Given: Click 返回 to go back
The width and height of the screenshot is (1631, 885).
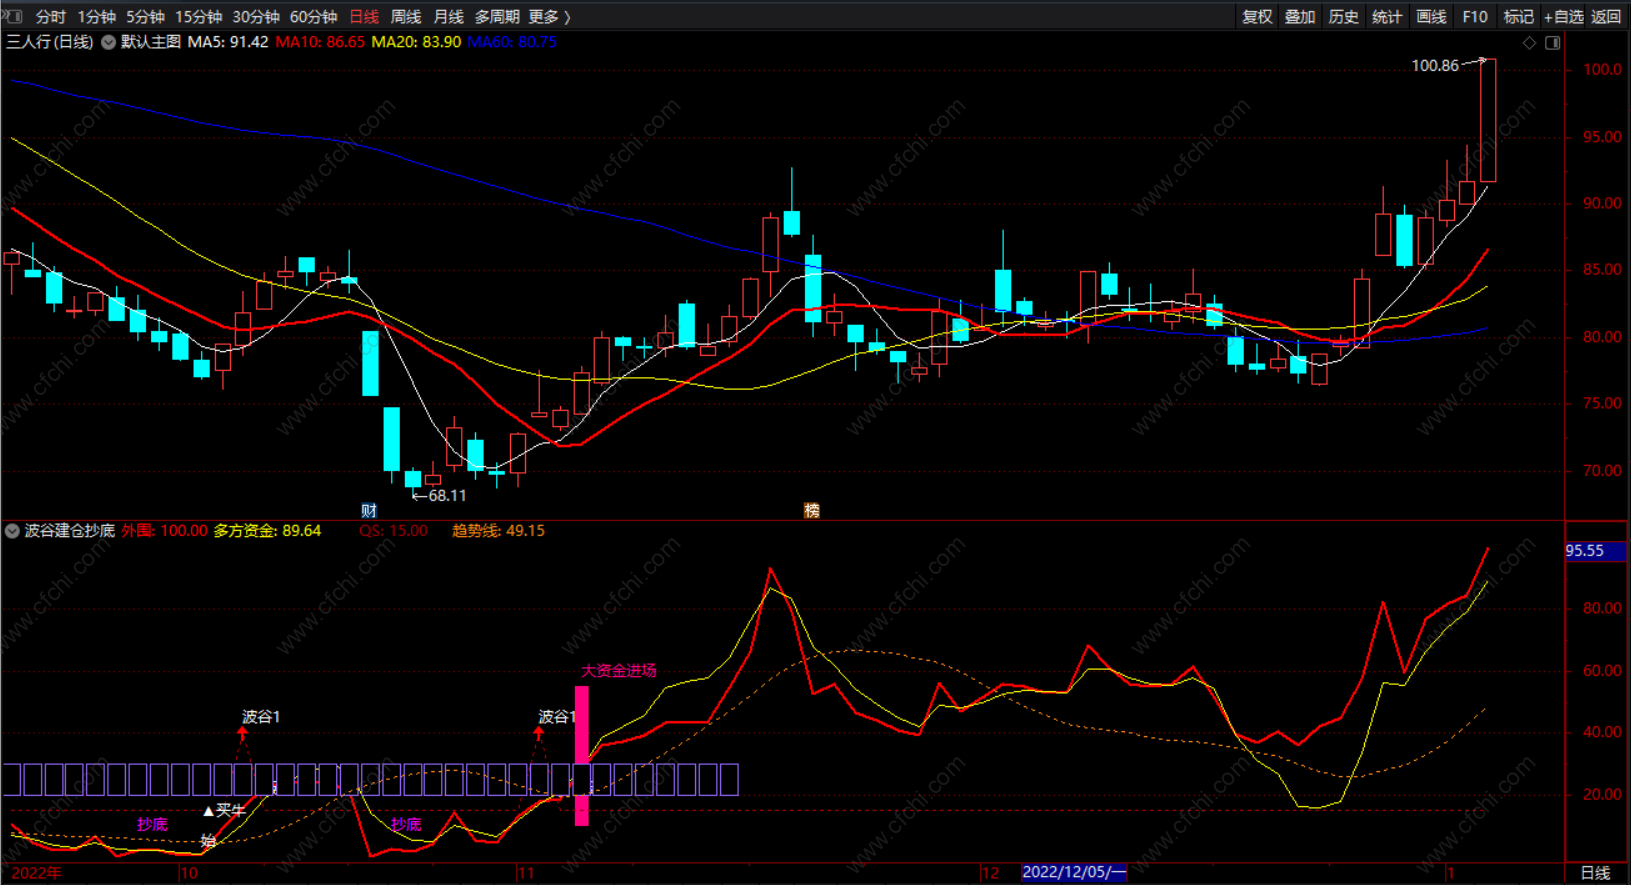Looking at the screenshot, I should tap(1606, 17).
